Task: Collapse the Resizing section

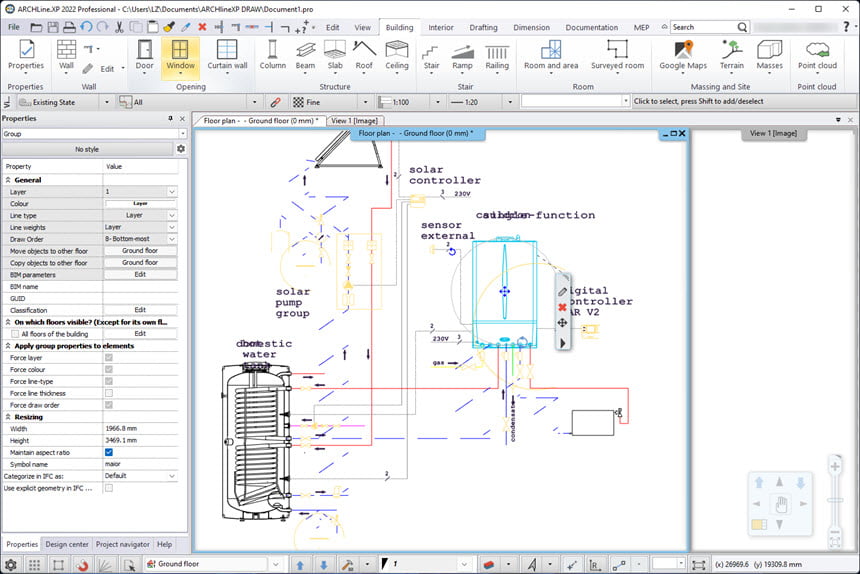Action: [x=8, y=417]
